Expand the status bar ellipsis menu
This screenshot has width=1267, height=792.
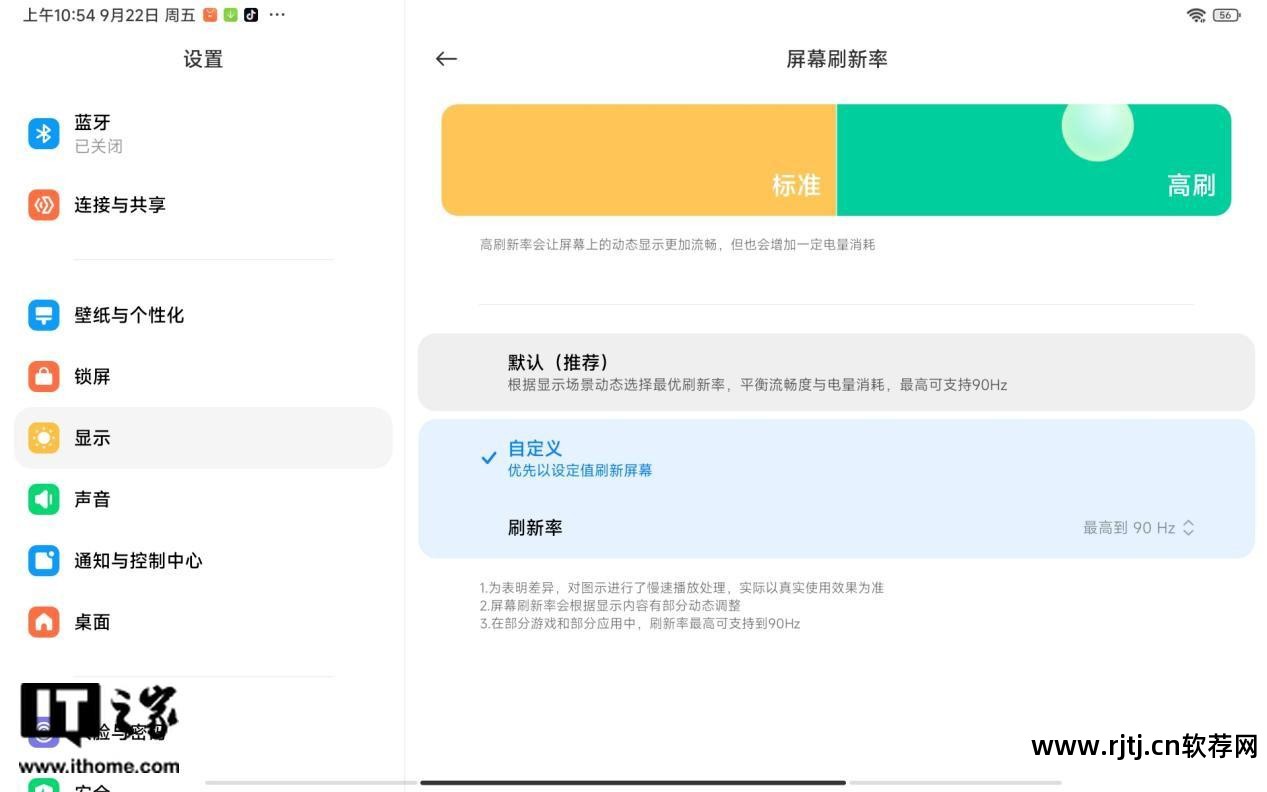277,14
